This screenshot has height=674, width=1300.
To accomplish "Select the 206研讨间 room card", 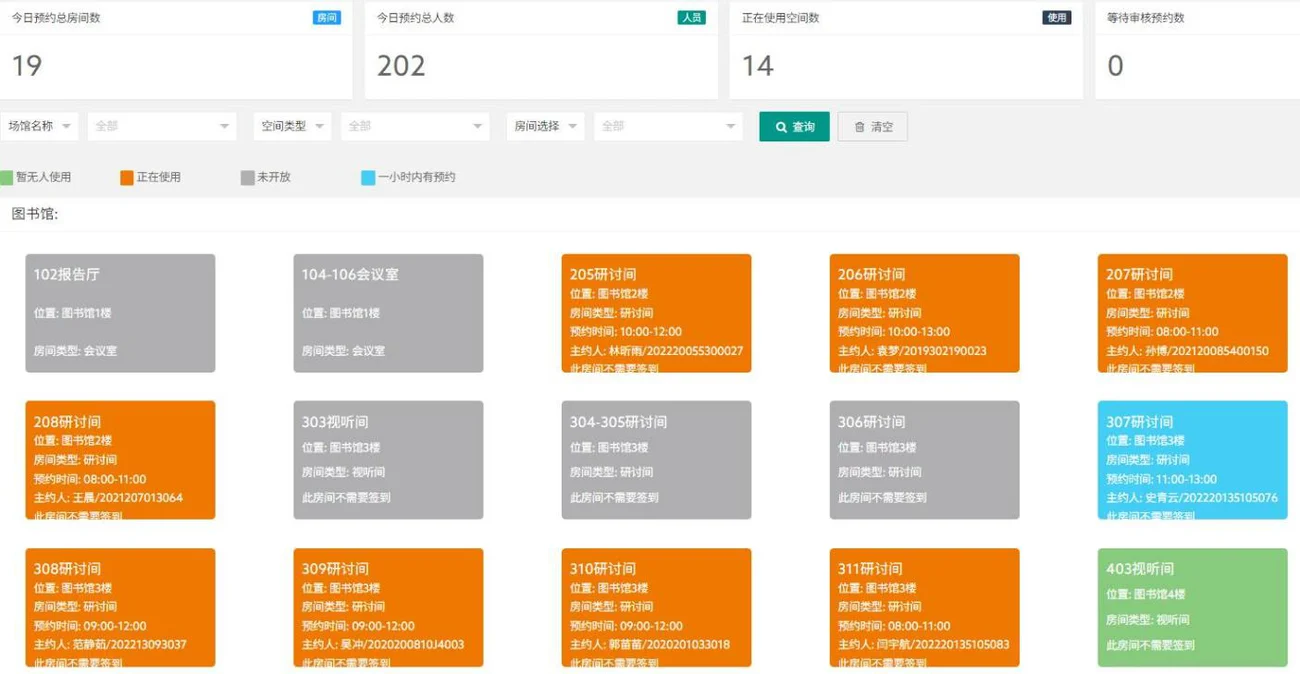I will (924, 313).
